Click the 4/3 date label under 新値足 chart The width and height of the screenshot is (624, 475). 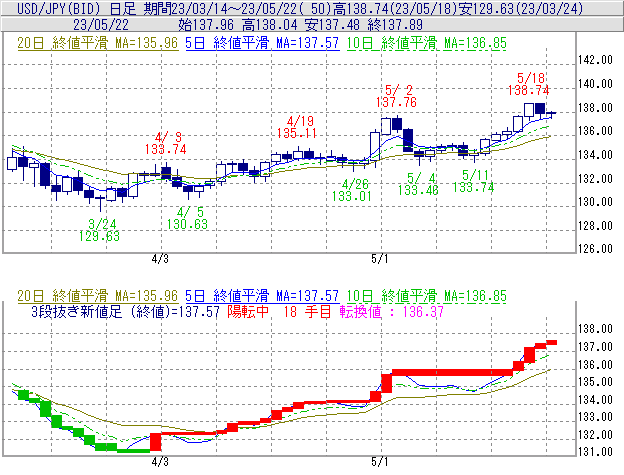[x=160, y=462]
